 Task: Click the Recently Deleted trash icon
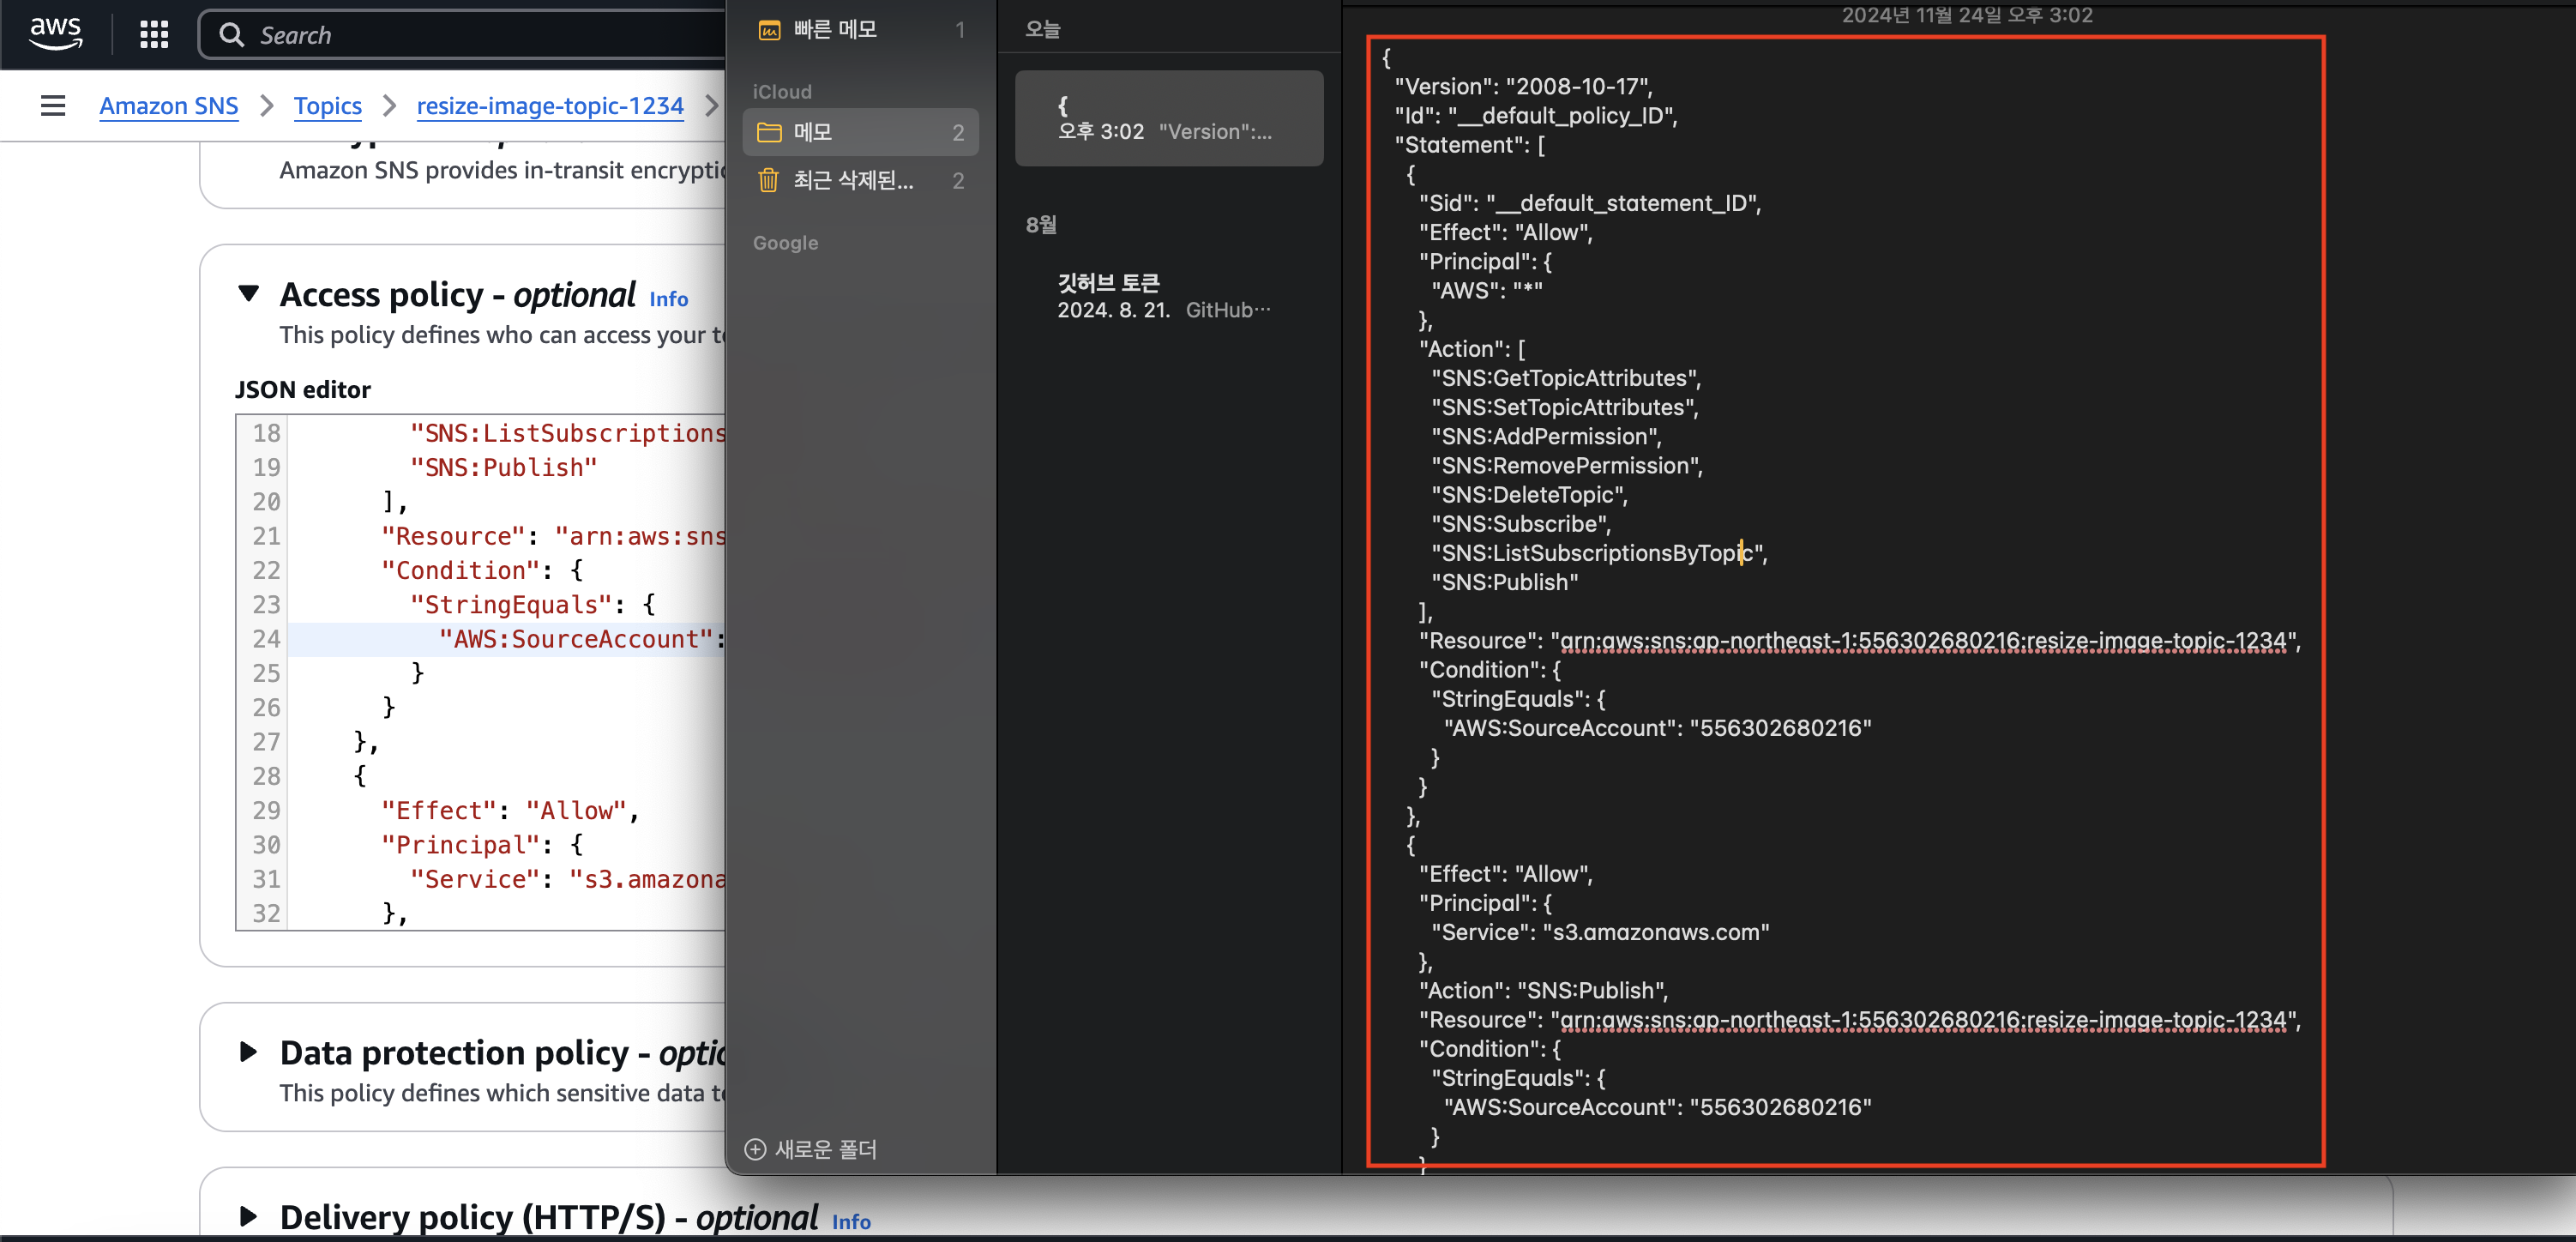(x=768, y=181)
